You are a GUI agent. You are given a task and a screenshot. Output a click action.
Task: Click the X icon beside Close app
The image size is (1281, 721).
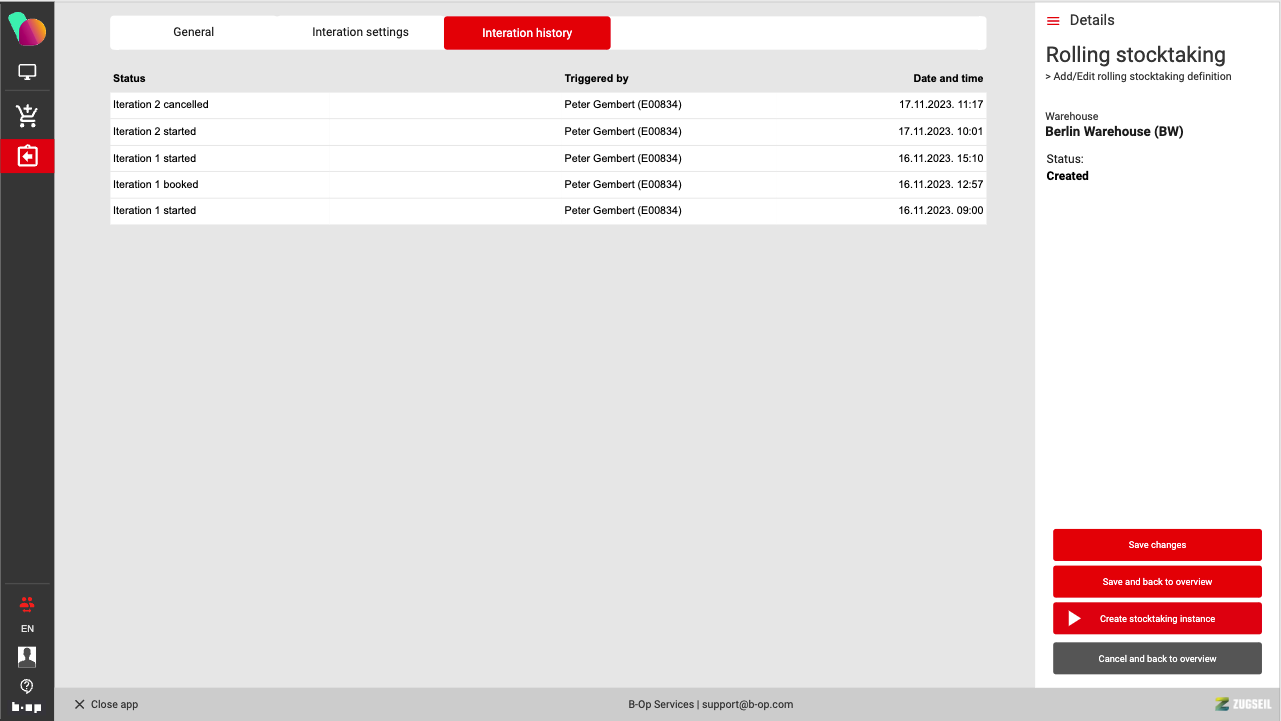pyautogui.click(x=79, y=704)
